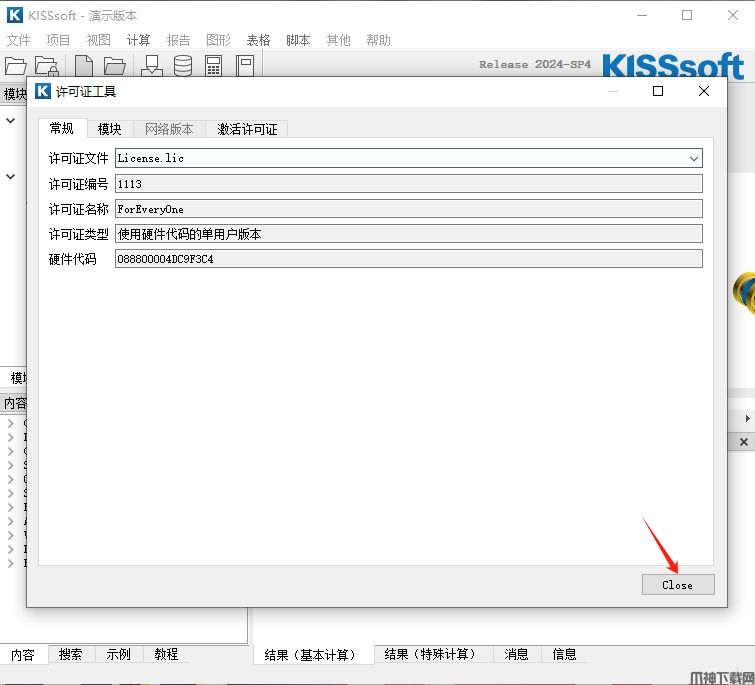The width and height of the screenshot is (755, 685).
Task: Switch to 教程 tab at bottom
Action: pyautogui.click(x=166, y=654)
